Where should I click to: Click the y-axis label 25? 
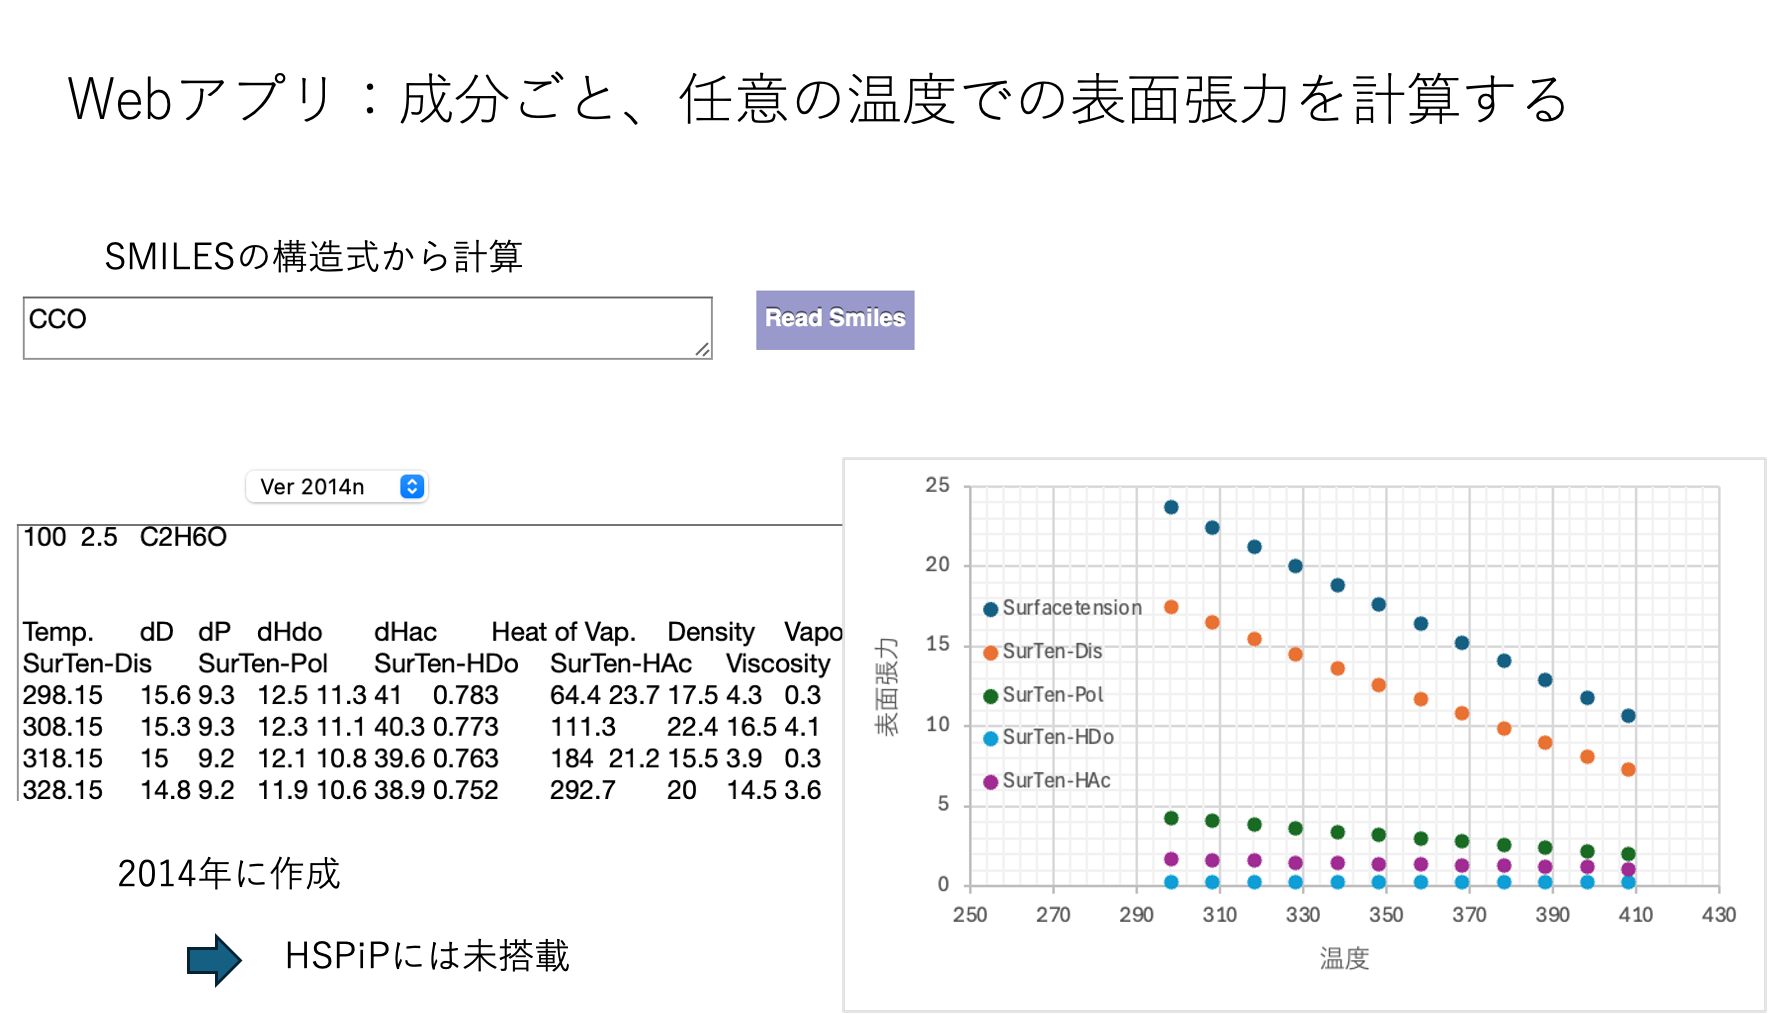[x=937, y=485]
